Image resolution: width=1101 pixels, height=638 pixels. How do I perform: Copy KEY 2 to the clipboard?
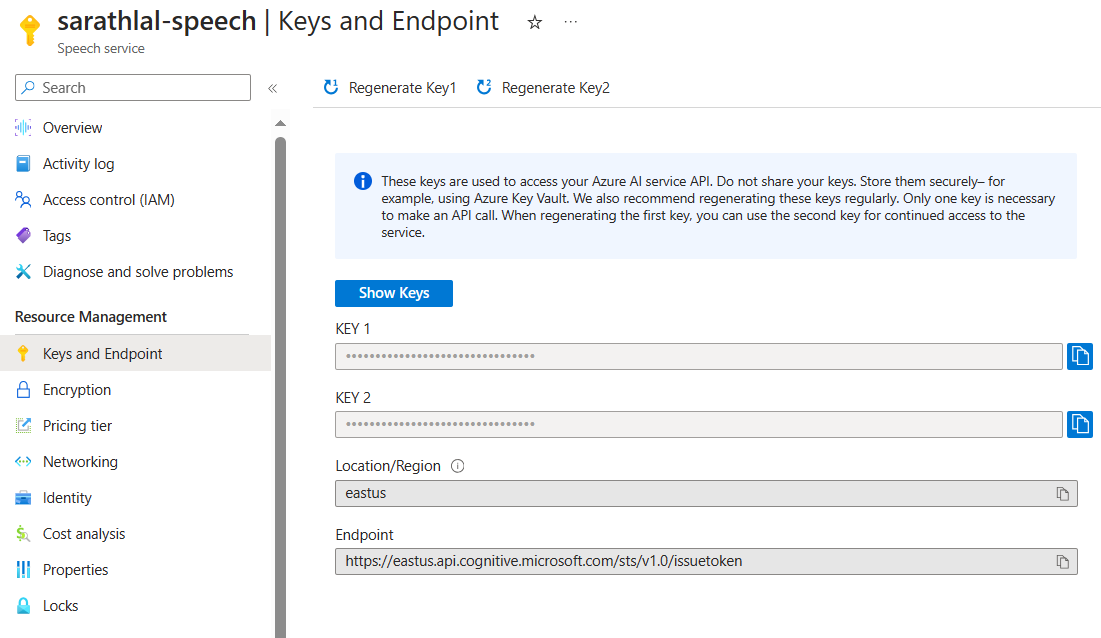(x=1080, y=424)
